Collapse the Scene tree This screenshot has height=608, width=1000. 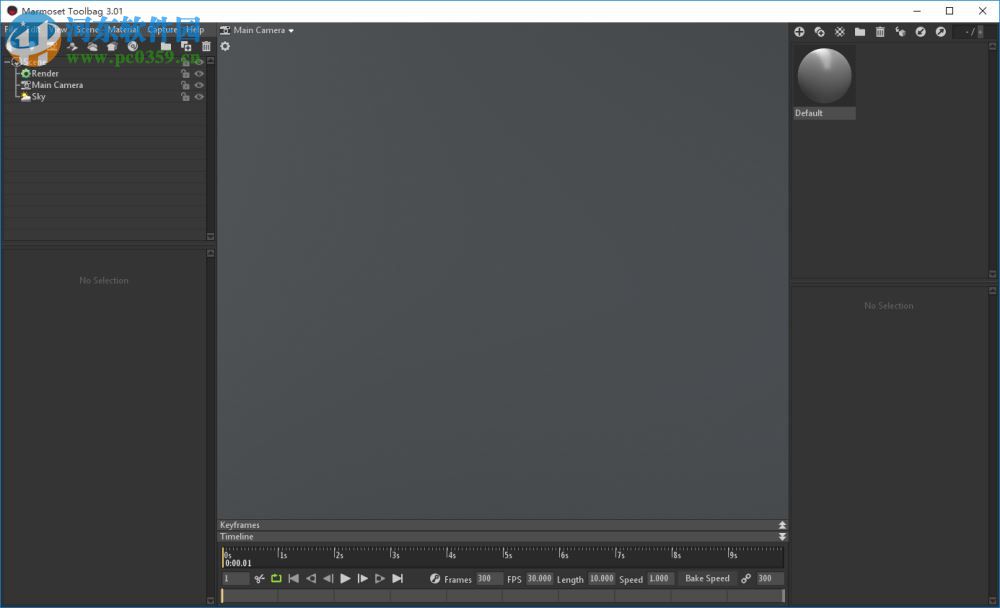click(7, 61)
